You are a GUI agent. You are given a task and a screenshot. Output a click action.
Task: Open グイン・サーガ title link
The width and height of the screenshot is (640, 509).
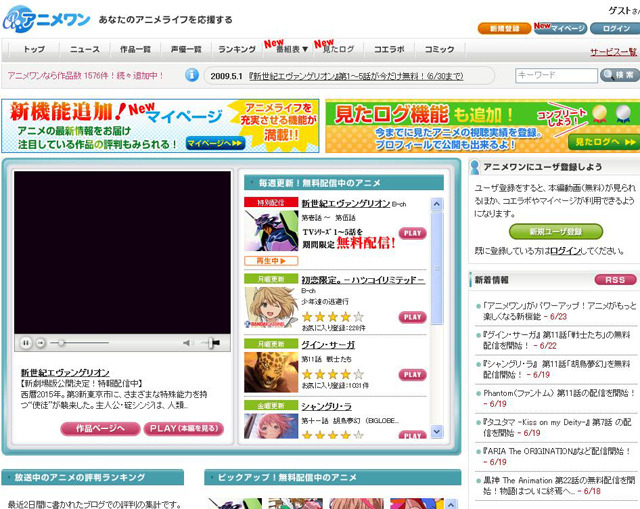[328, 345]
